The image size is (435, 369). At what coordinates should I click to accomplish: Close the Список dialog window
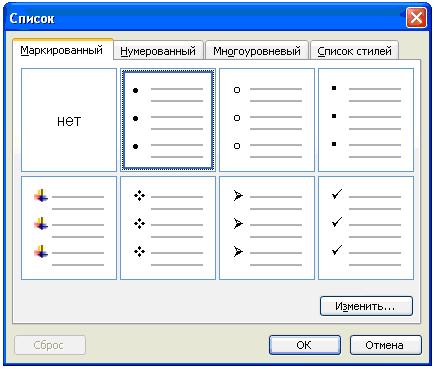[x=416, y=18]
